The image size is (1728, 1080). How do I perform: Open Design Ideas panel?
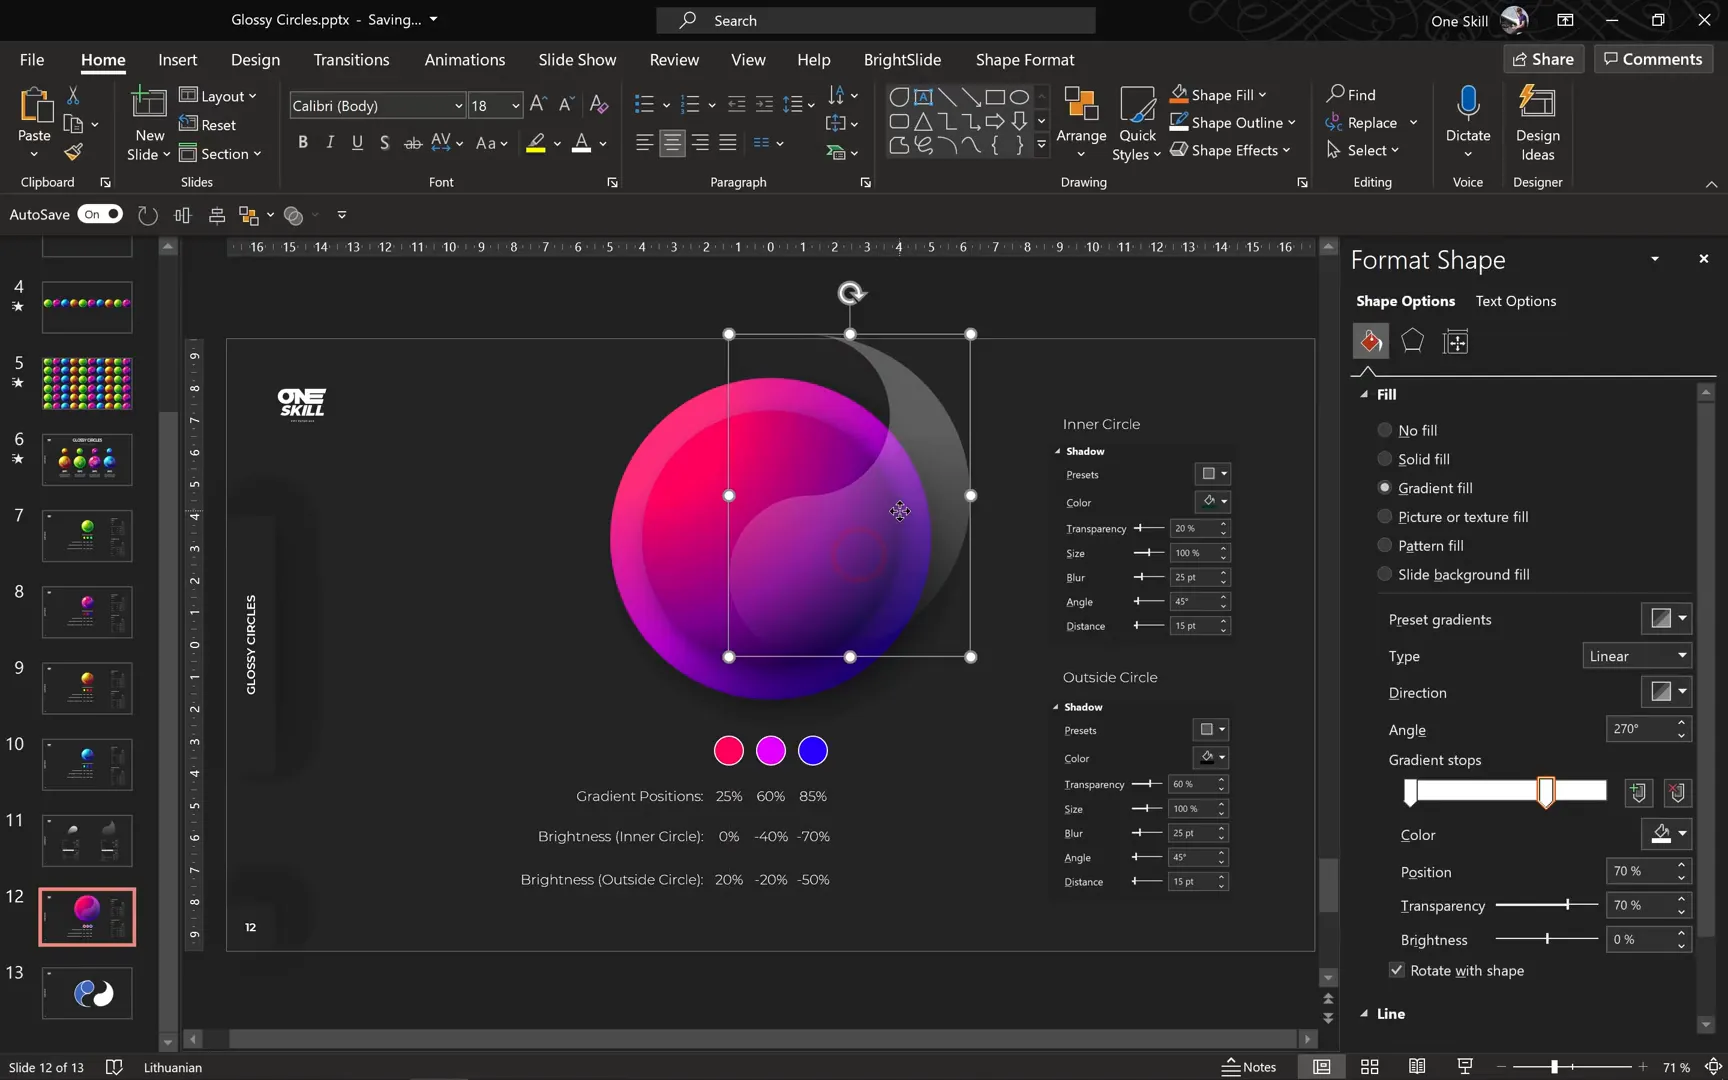pyautogui.click(x=1537, y=122)
